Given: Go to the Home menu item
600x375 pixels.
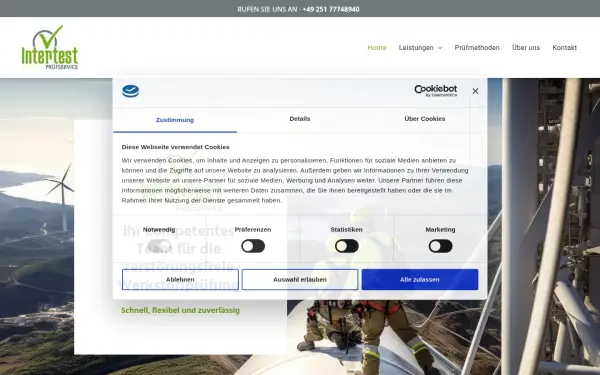Looking at the screenshot, I should [x=377, y=47].
